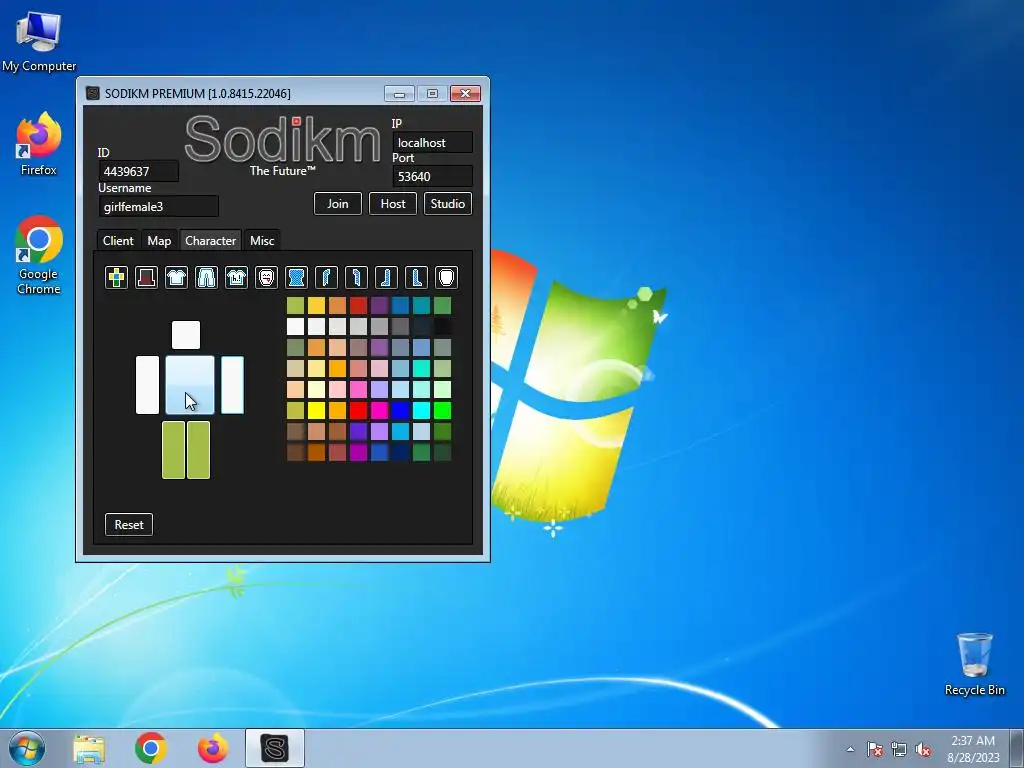1024x768 pixels.
Task: Select the plain shirt icon
Action: (176, 278)
